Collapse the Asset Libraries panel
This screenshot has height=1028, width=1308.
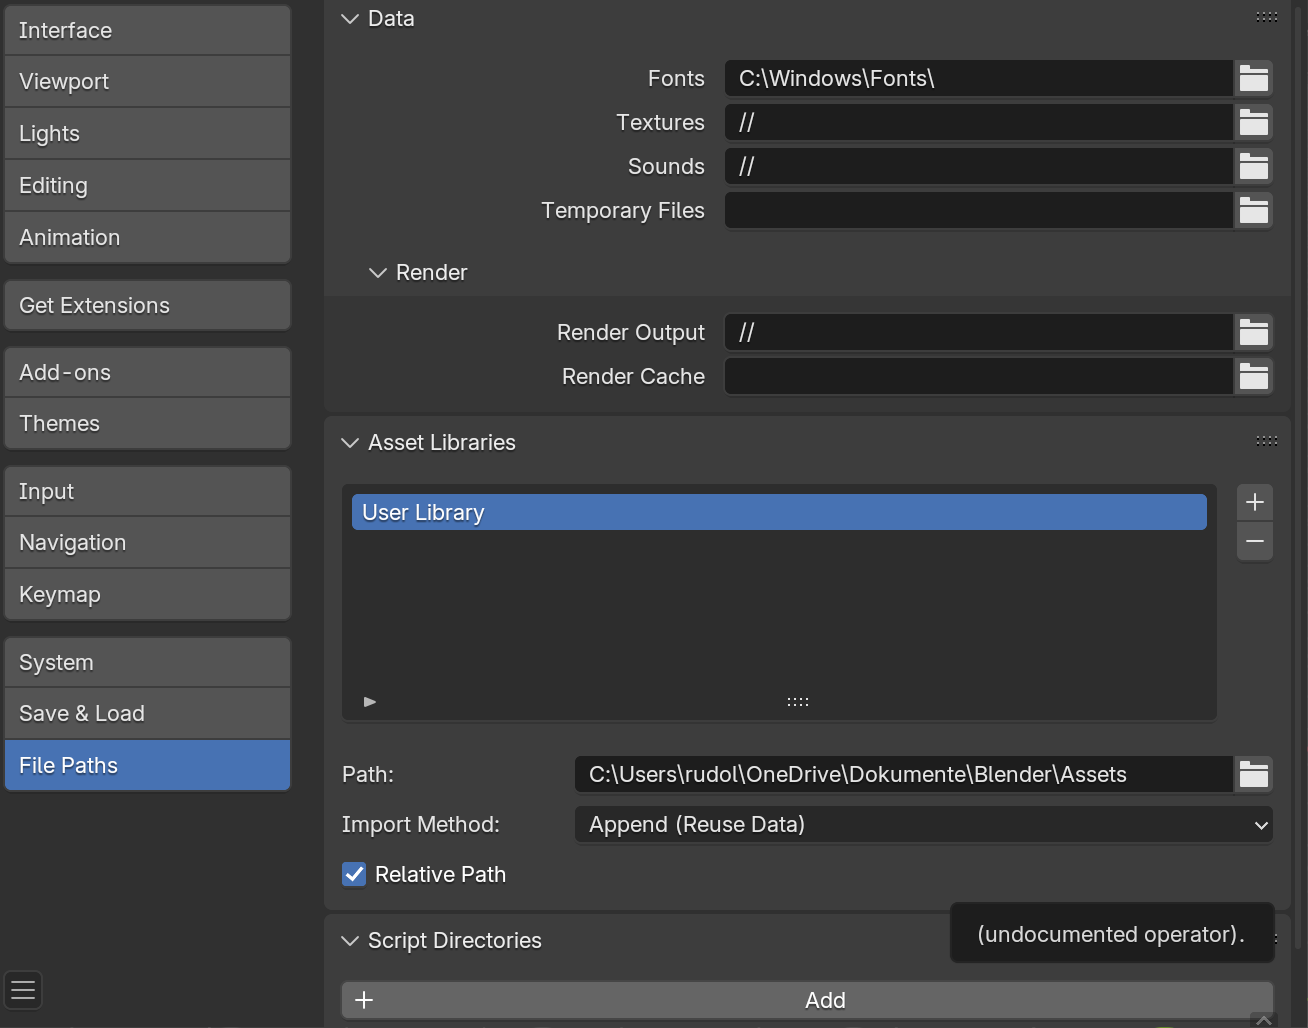coord(350,442)
